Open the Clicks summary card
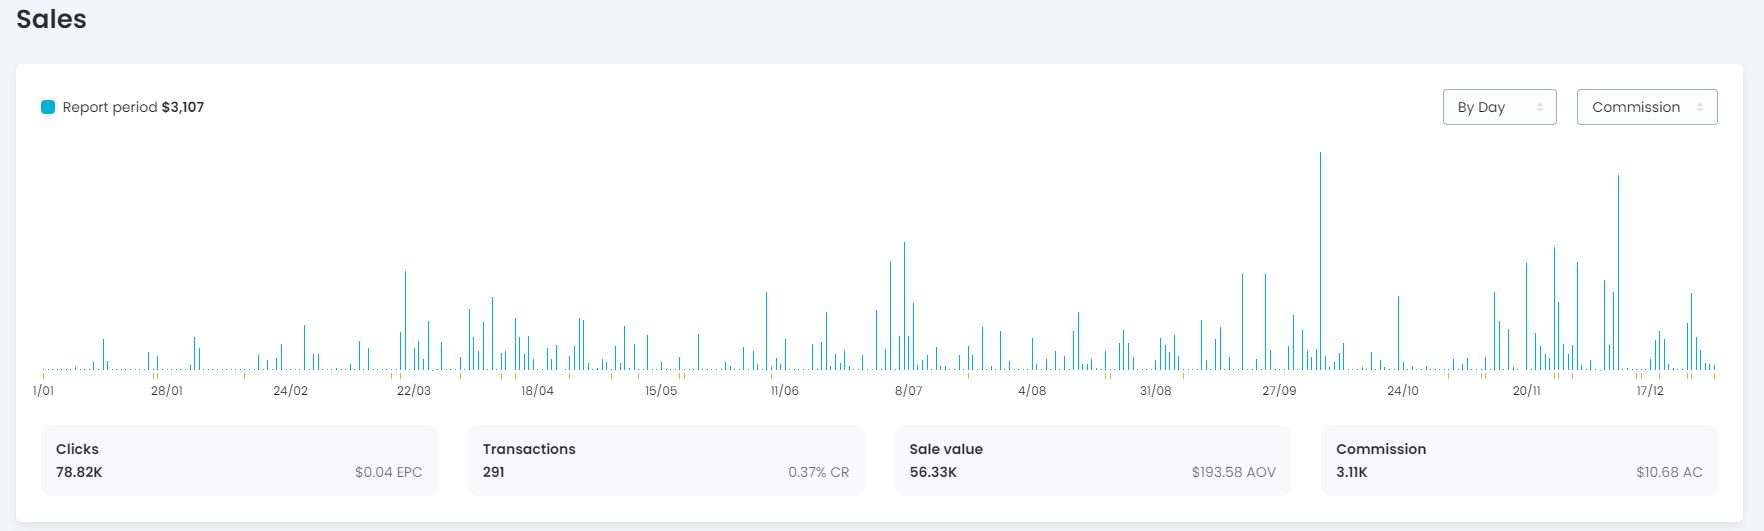 click(239, 461)
